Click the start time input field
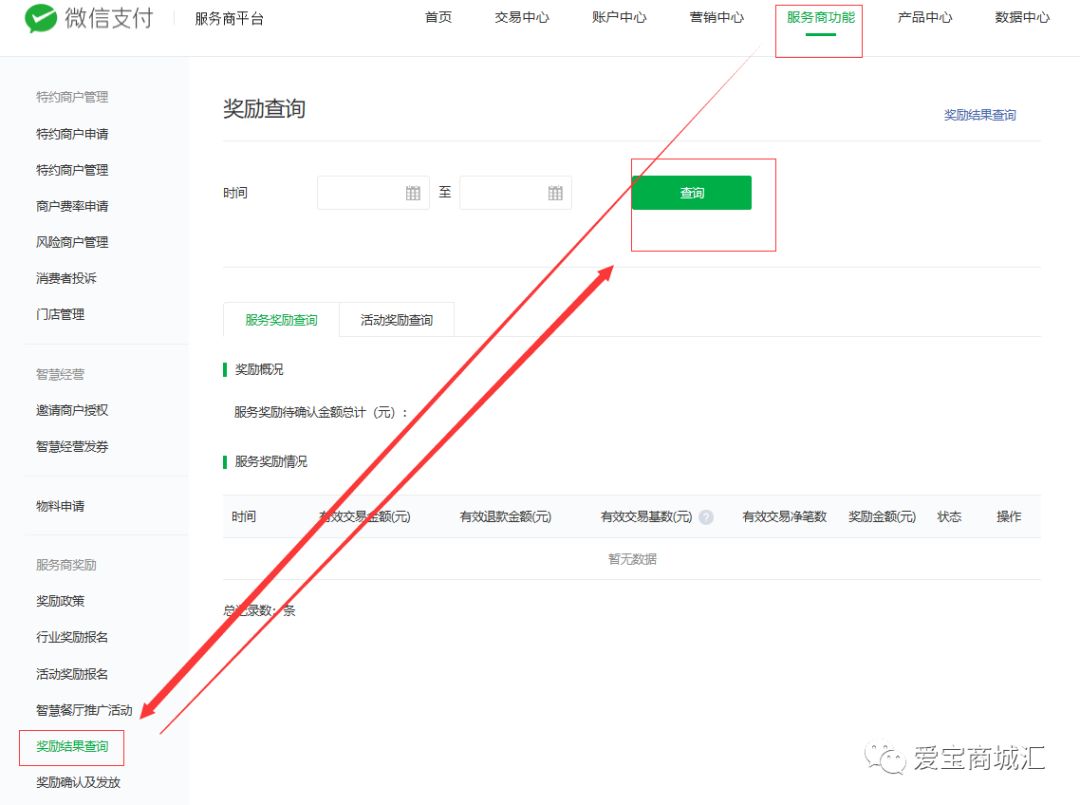Screen dimensions: 1080x805 [x=360, y=193]
